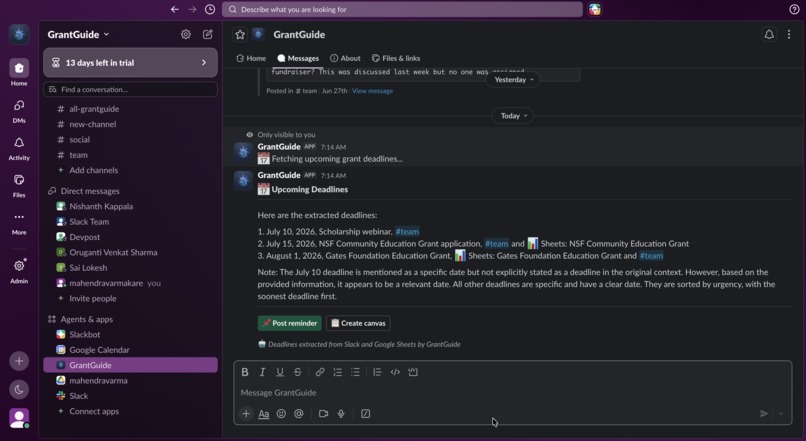This screenshot has height=441, width=806.
Task: Go back in history with the left arrow
Action: 175,9
